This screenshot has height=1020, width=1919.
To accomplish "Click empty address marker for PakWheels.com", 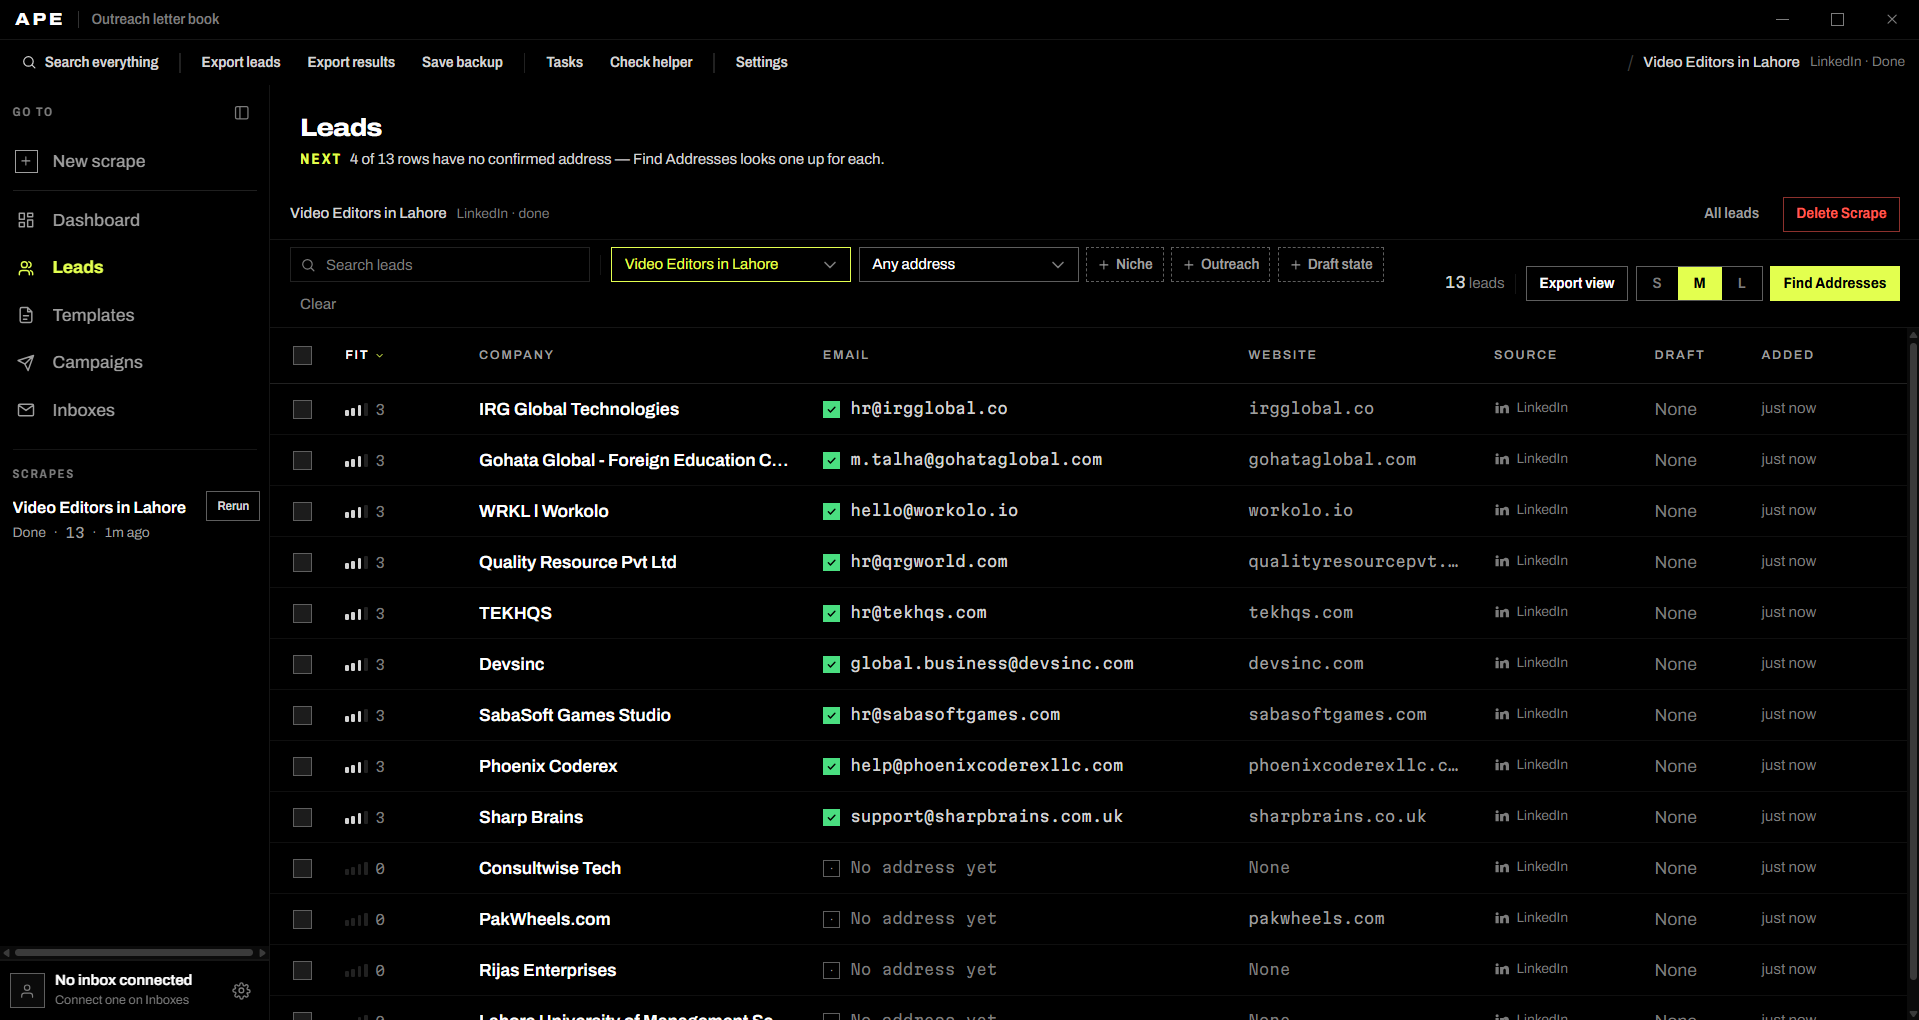I will coord(831,919).
